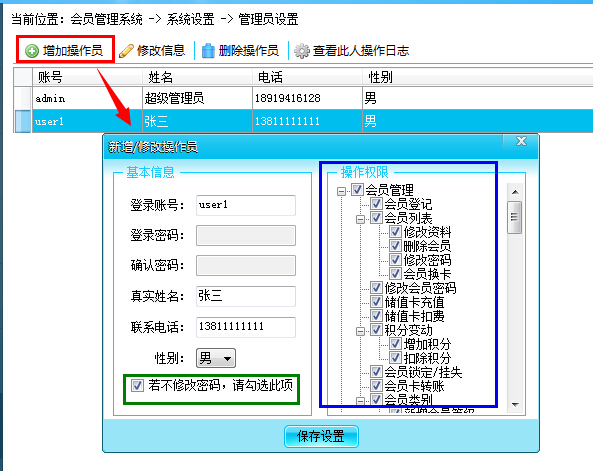The height and width of the screenshot is (471, 593).
Task: Select the row indicator beside user1
Action: pos(22,121)
